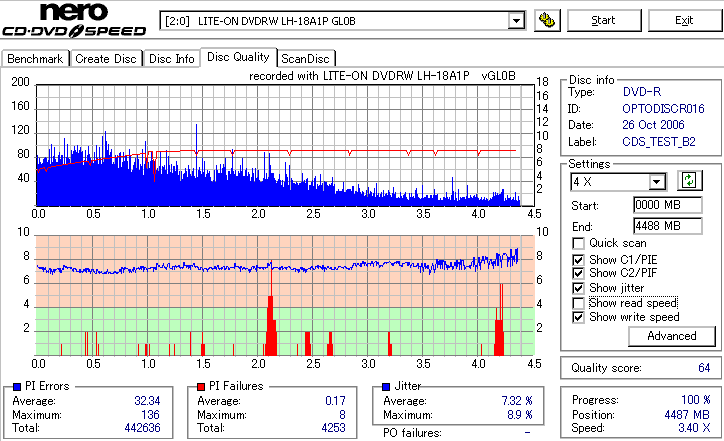
Task: Click the recorded with LITE-ON caption above graph
Action: point(382,76)
